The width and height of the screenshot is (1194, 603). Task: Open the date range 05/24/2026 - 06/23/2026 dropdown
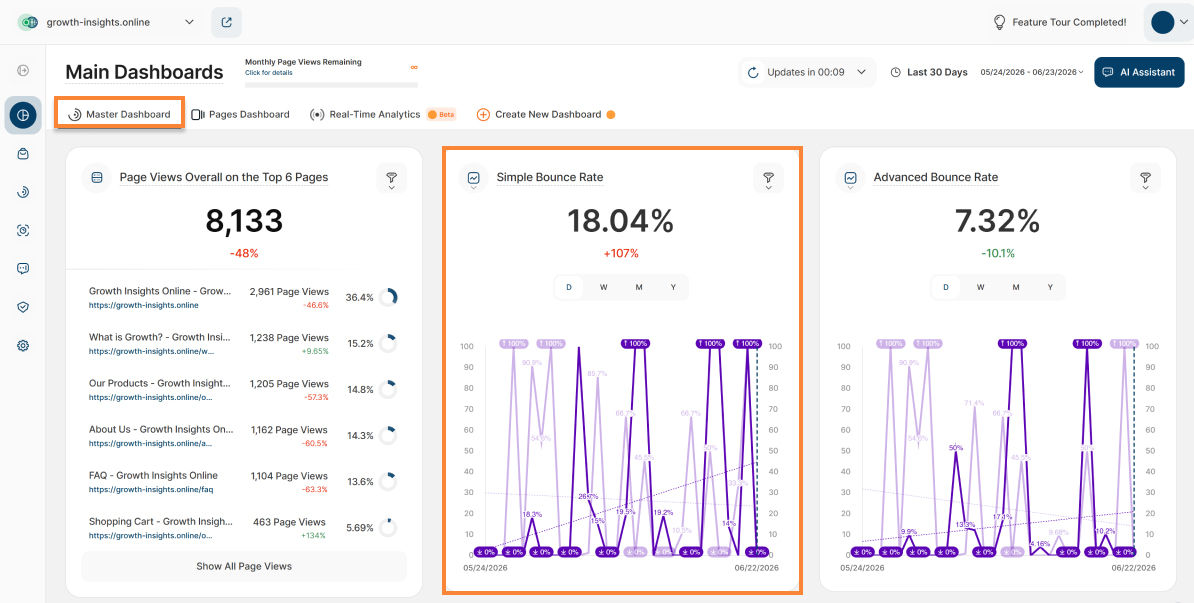click(x=1032, y=72)
